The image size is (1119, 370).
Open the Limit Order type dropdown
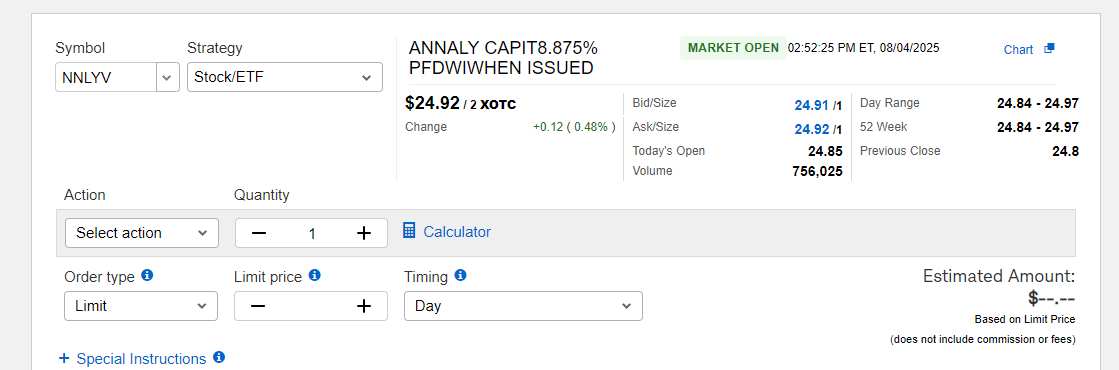[x=141, y=306]
